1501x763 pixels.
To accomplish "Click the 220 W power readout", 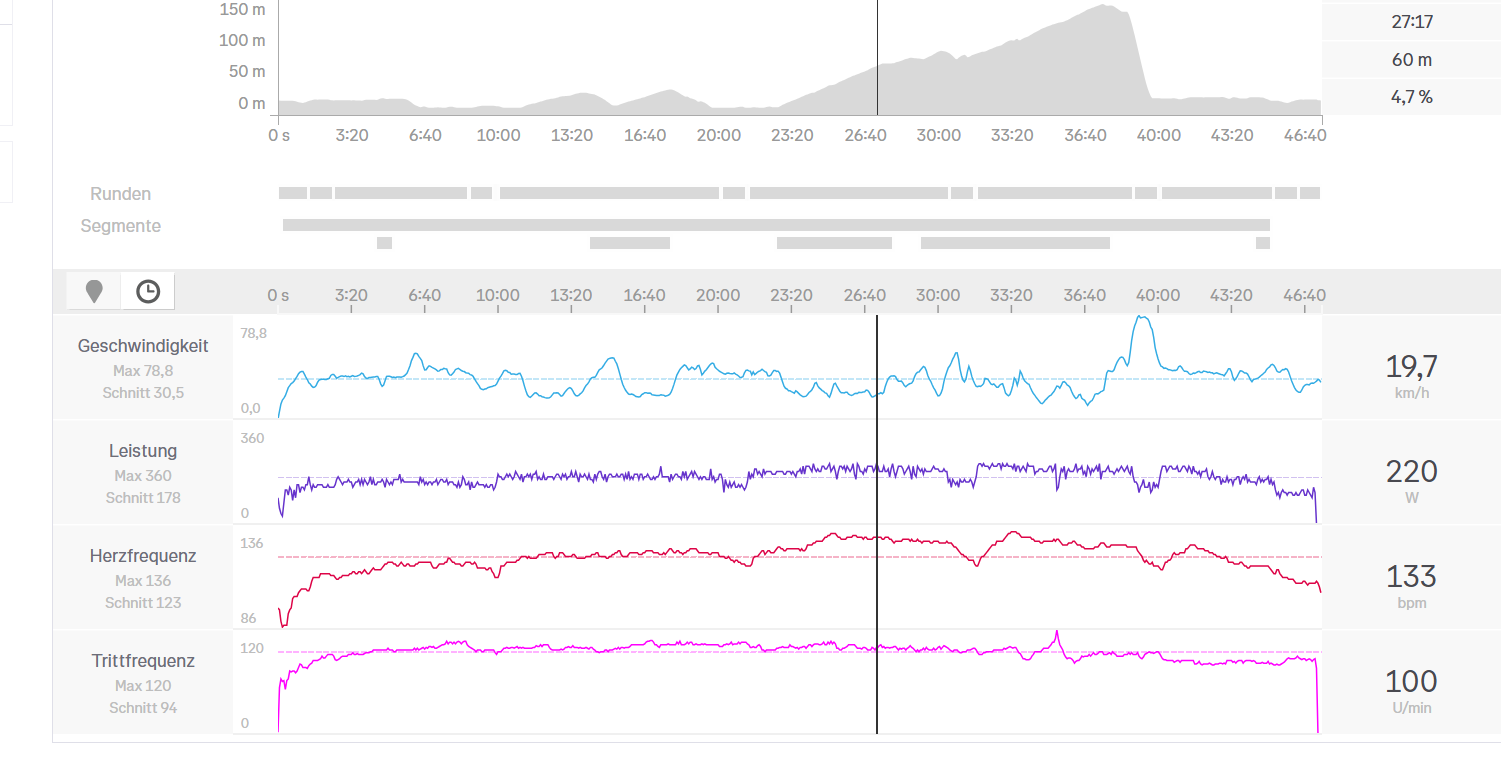I will pos(1411,480).
